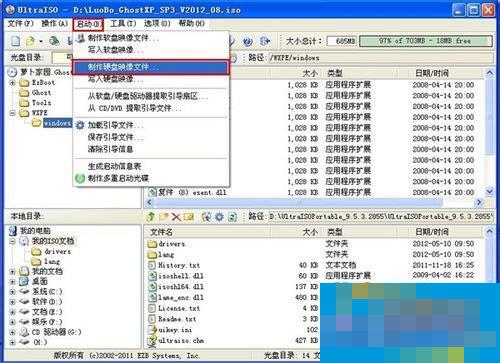Click the gear icon beside 加载引导文件
500x363 pixels.
click(80, 125)
